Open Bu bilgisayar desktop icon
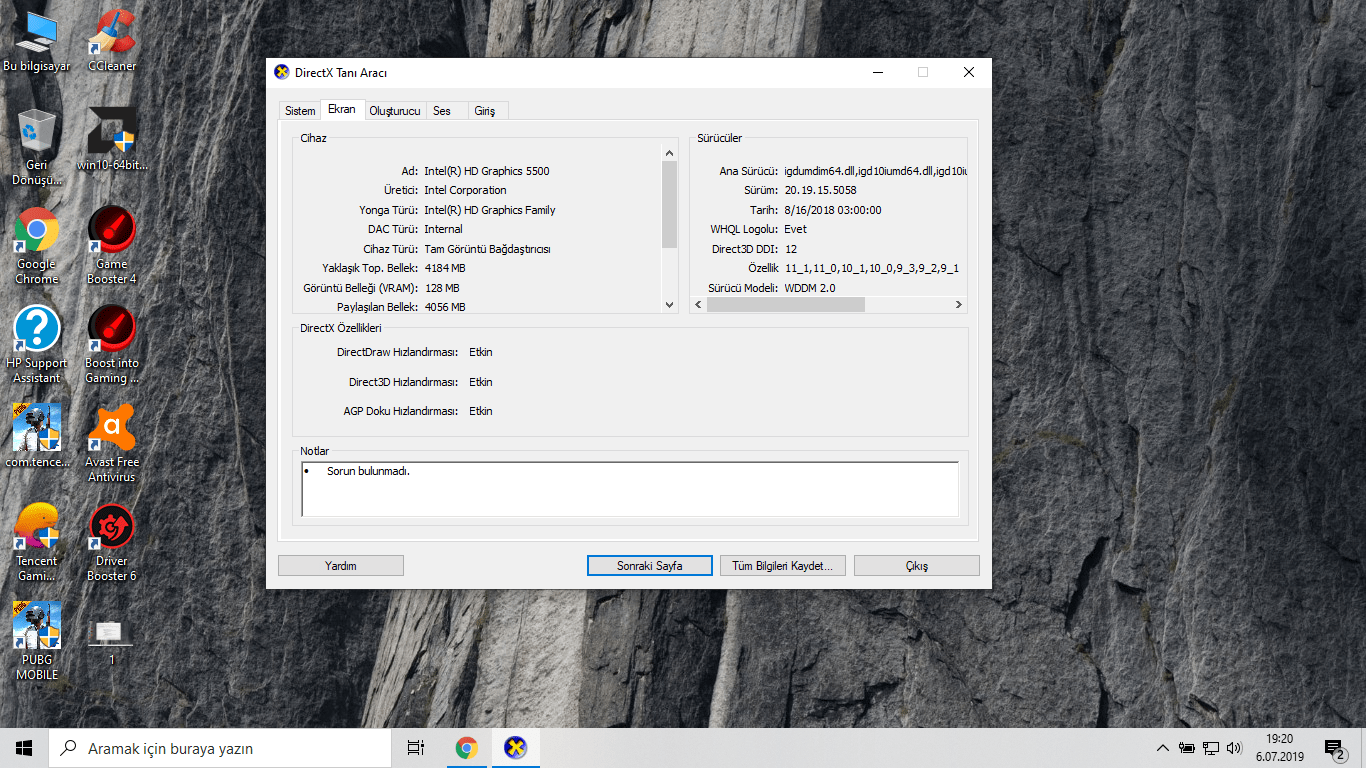The width and height of the screenshot is (1366, 768). point(37,41)
